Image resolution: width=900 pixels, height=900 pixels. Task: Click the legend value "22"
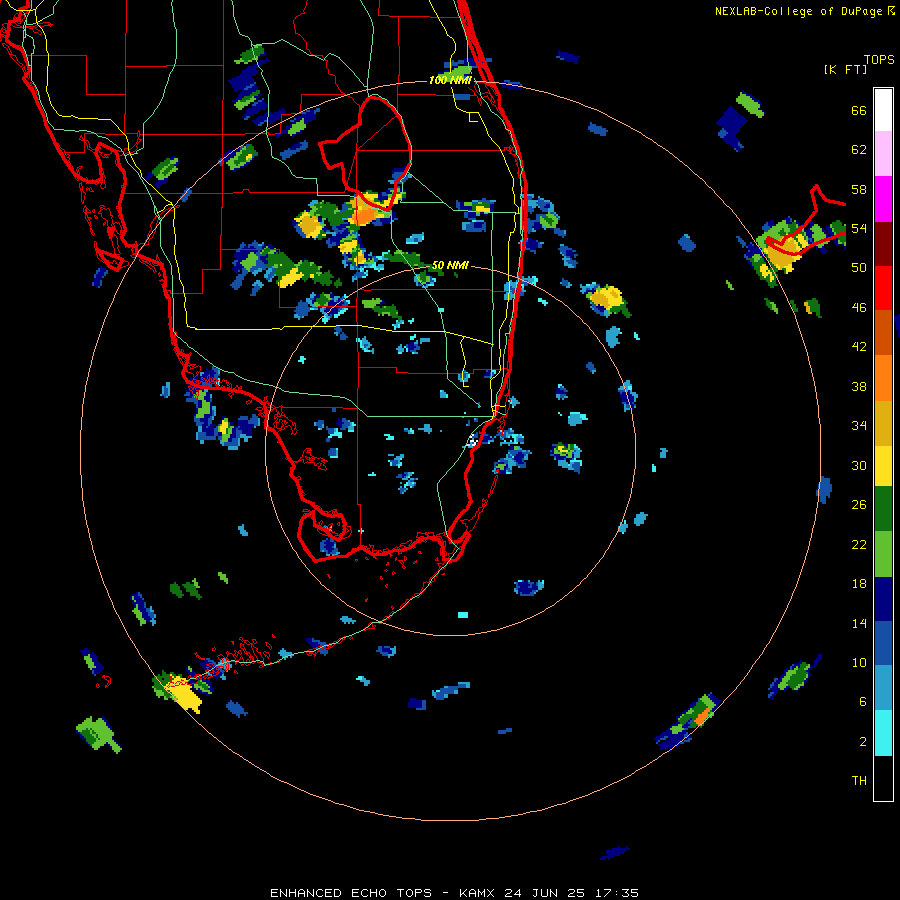pyautogui.click(x=859, y=544)
